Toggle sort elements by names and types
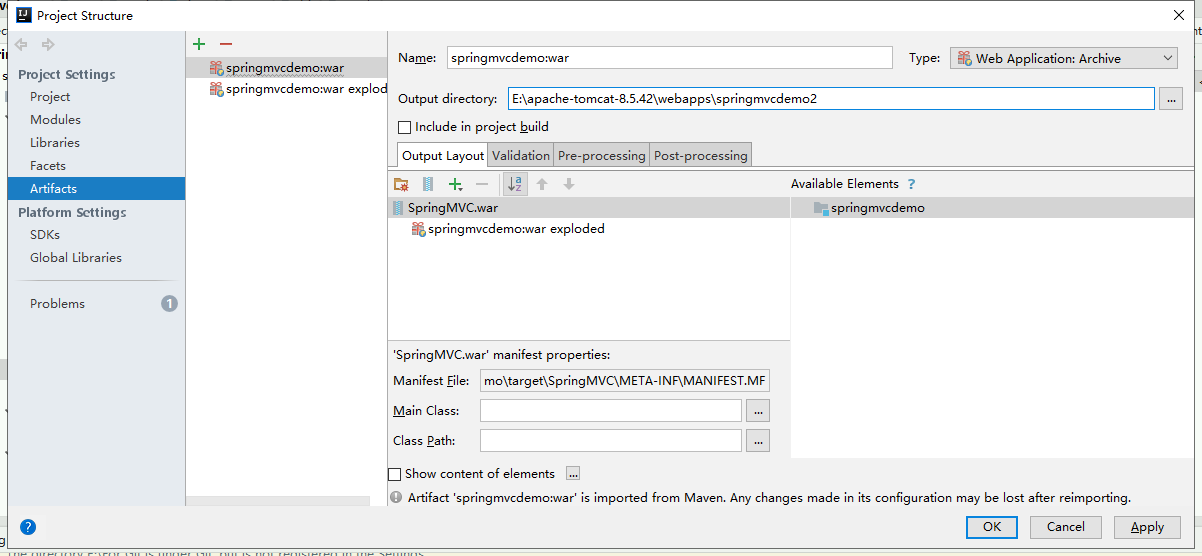The image size is (1202, 556). click(x=515, y=184)
